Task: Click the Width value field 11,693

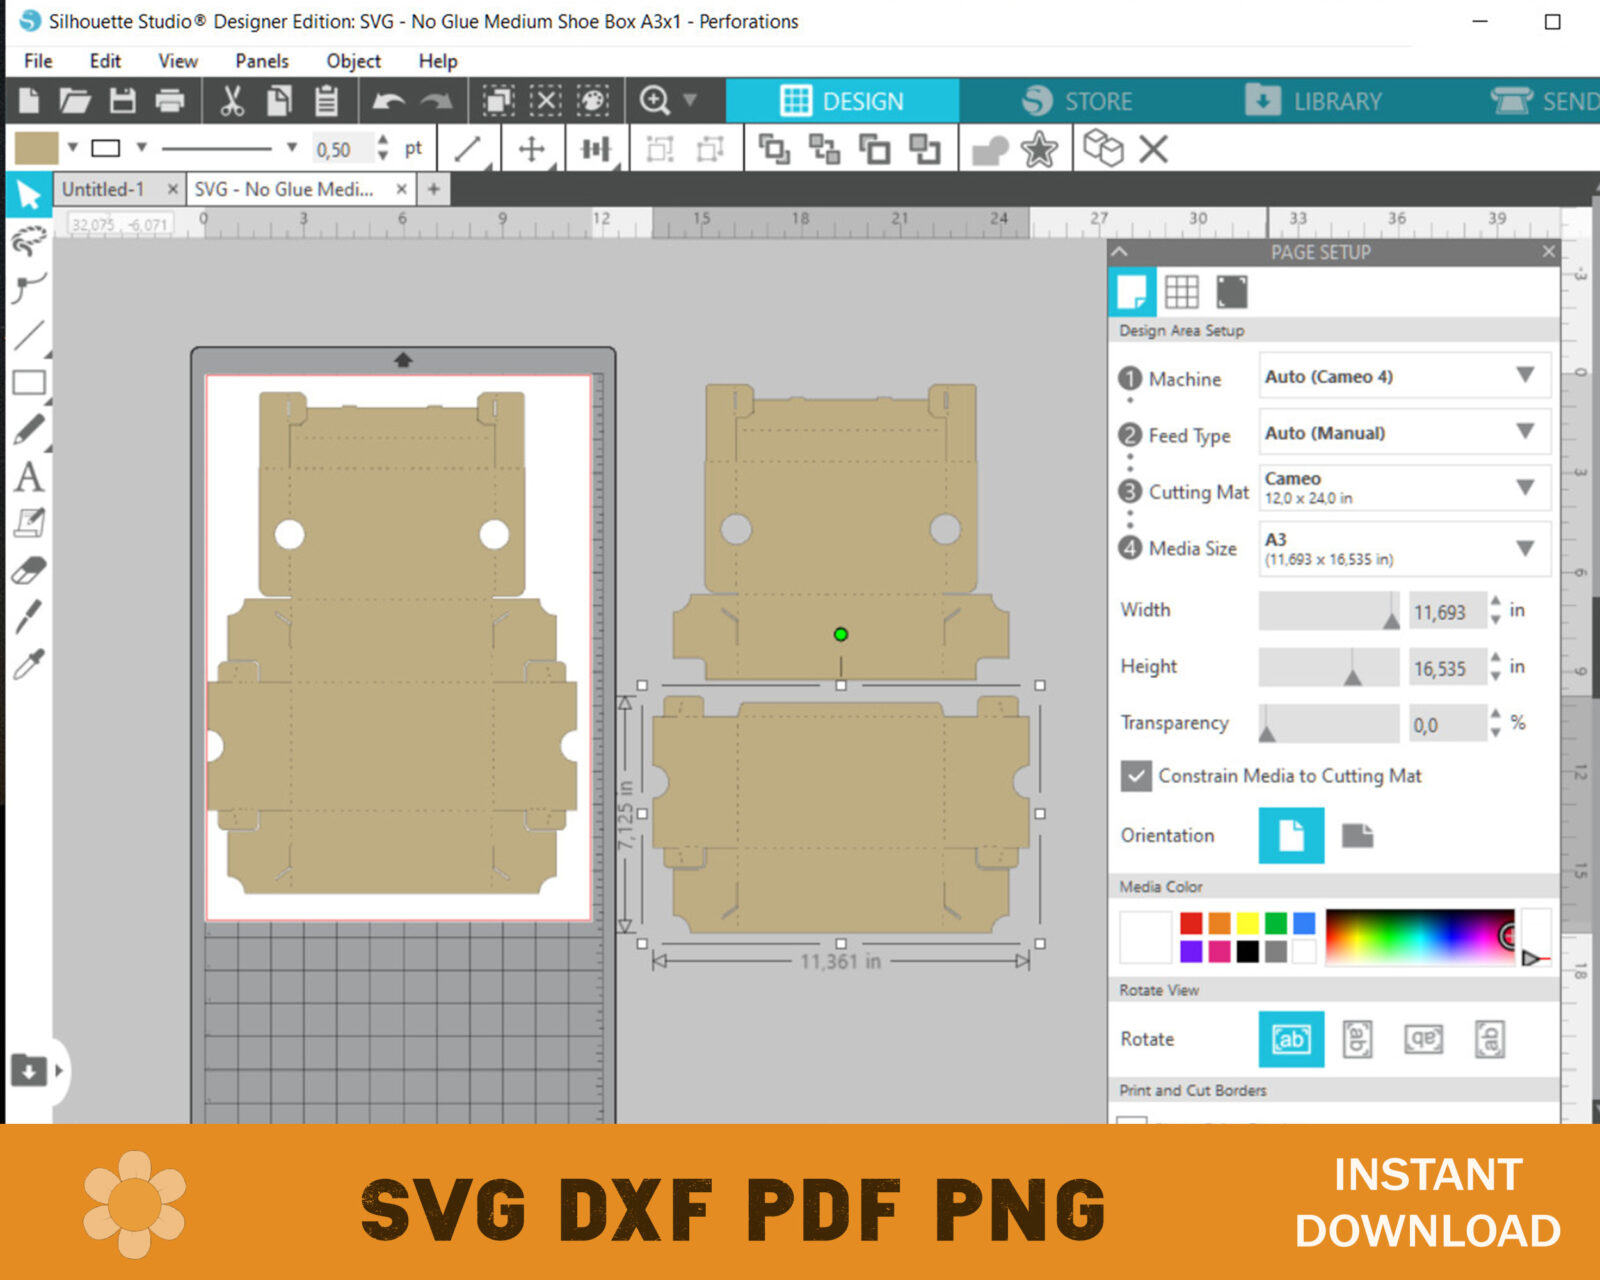Action: pyautogui.click(x=1445, y=612)
